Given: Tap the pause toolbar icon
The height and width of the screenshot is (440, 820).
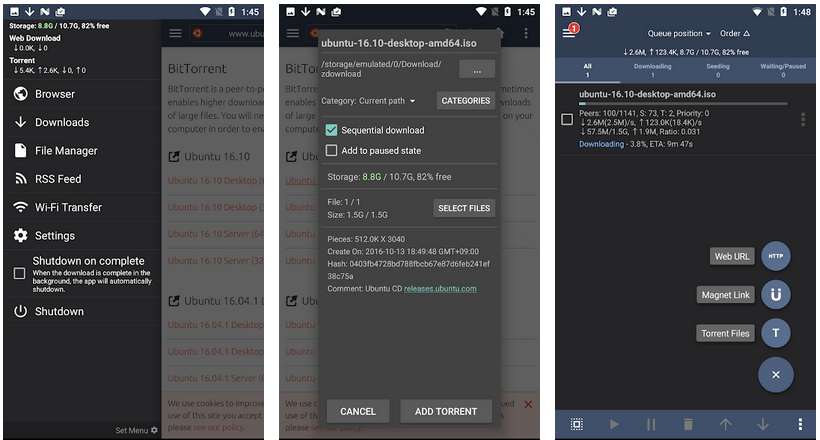Looking at the screenshot, I should [x=651, y=424].
